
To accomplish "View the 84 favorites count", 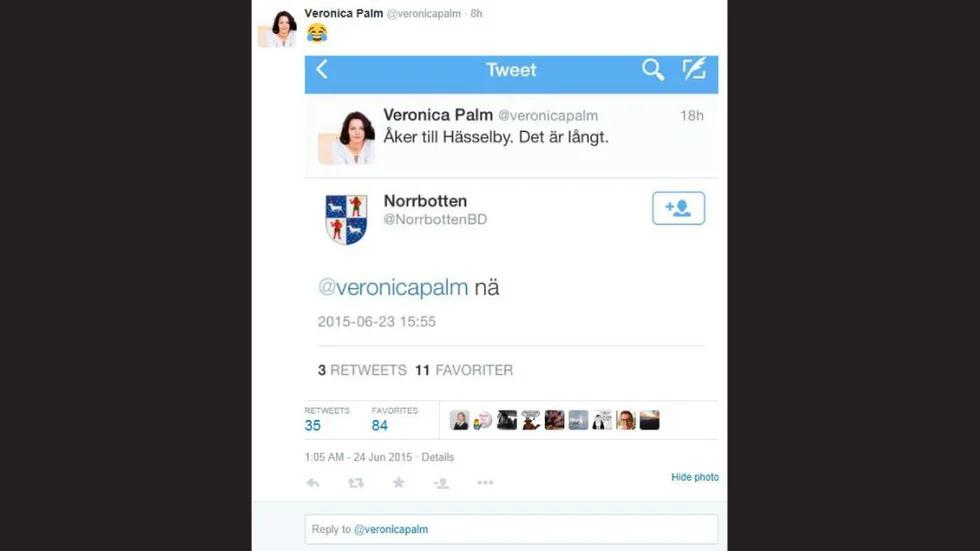I will (379, 425).
